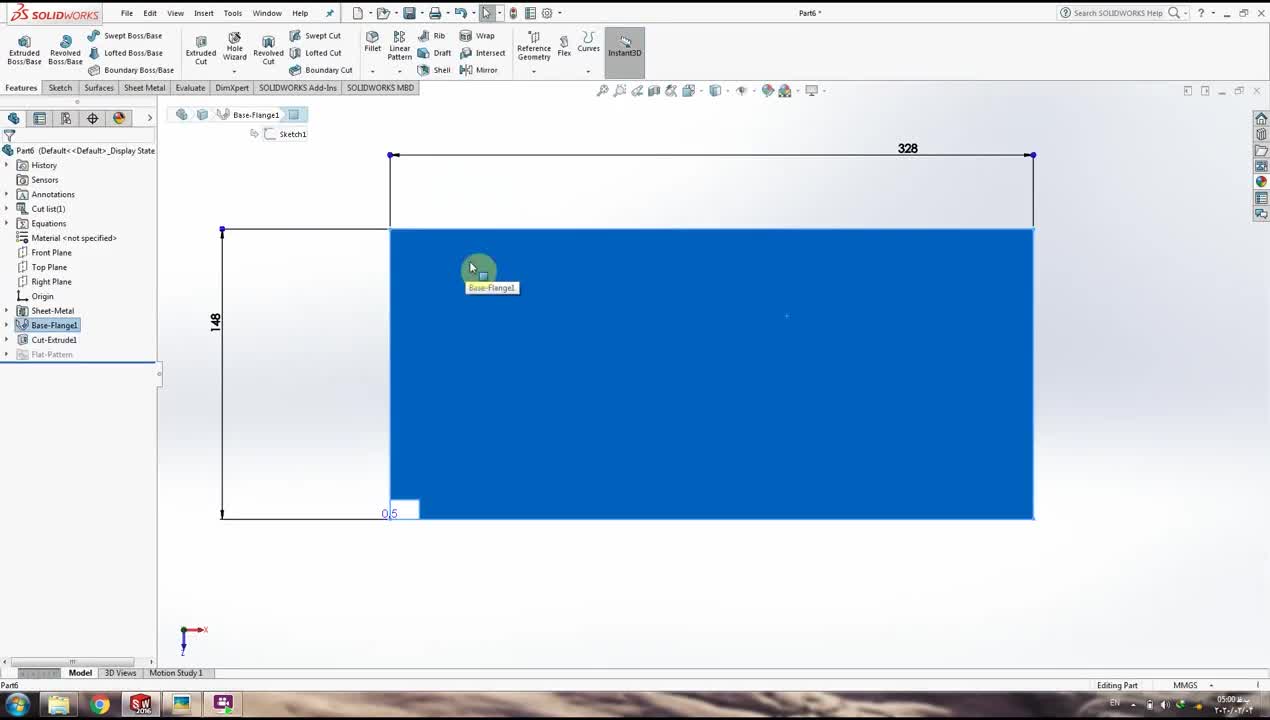Image resolution: width=1270 pixels, height=720 pixels.
Task: Select the Front Plane tree item
Action: point(51,253)
